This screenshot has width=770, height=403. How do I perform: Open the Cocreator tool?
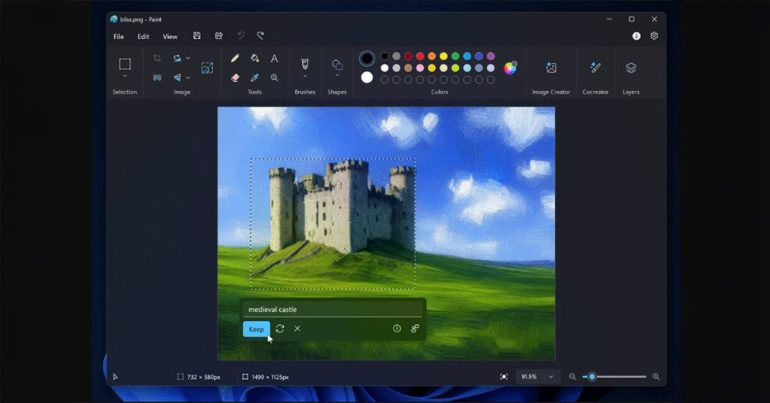pos(595,68)
